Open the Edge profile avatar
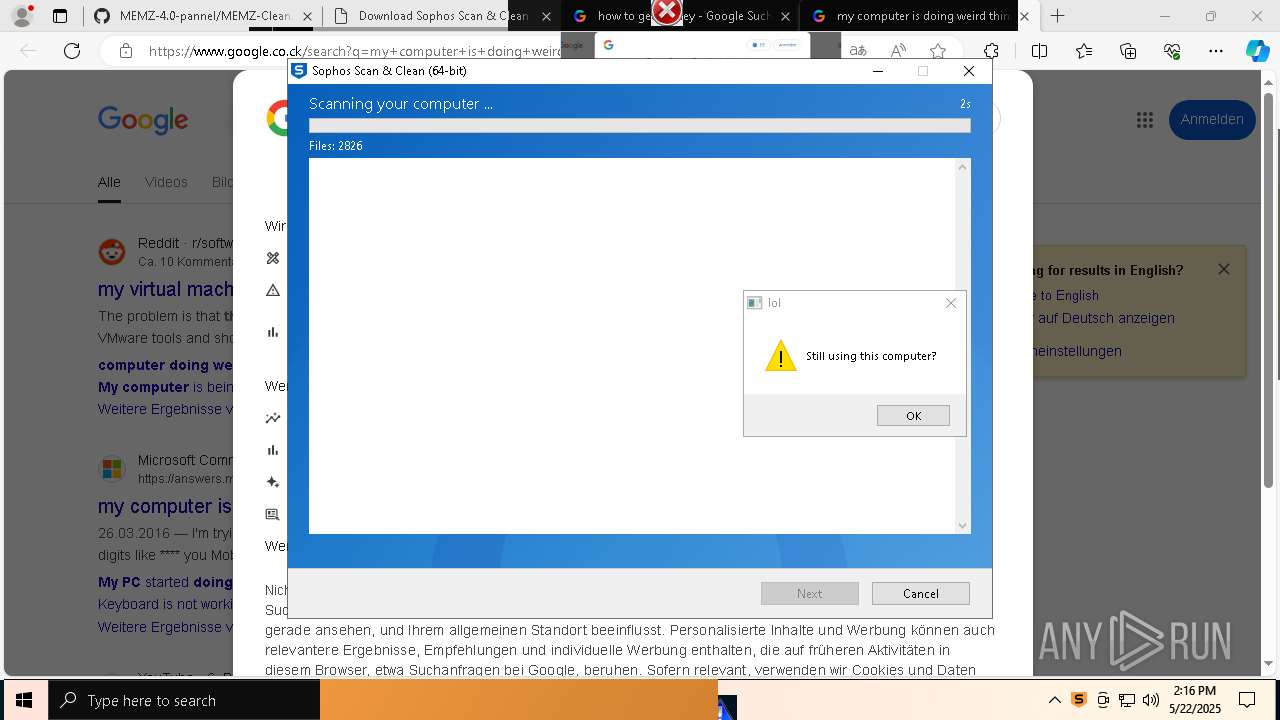Viewport: 1280px width, 720px height. [22, 16]
